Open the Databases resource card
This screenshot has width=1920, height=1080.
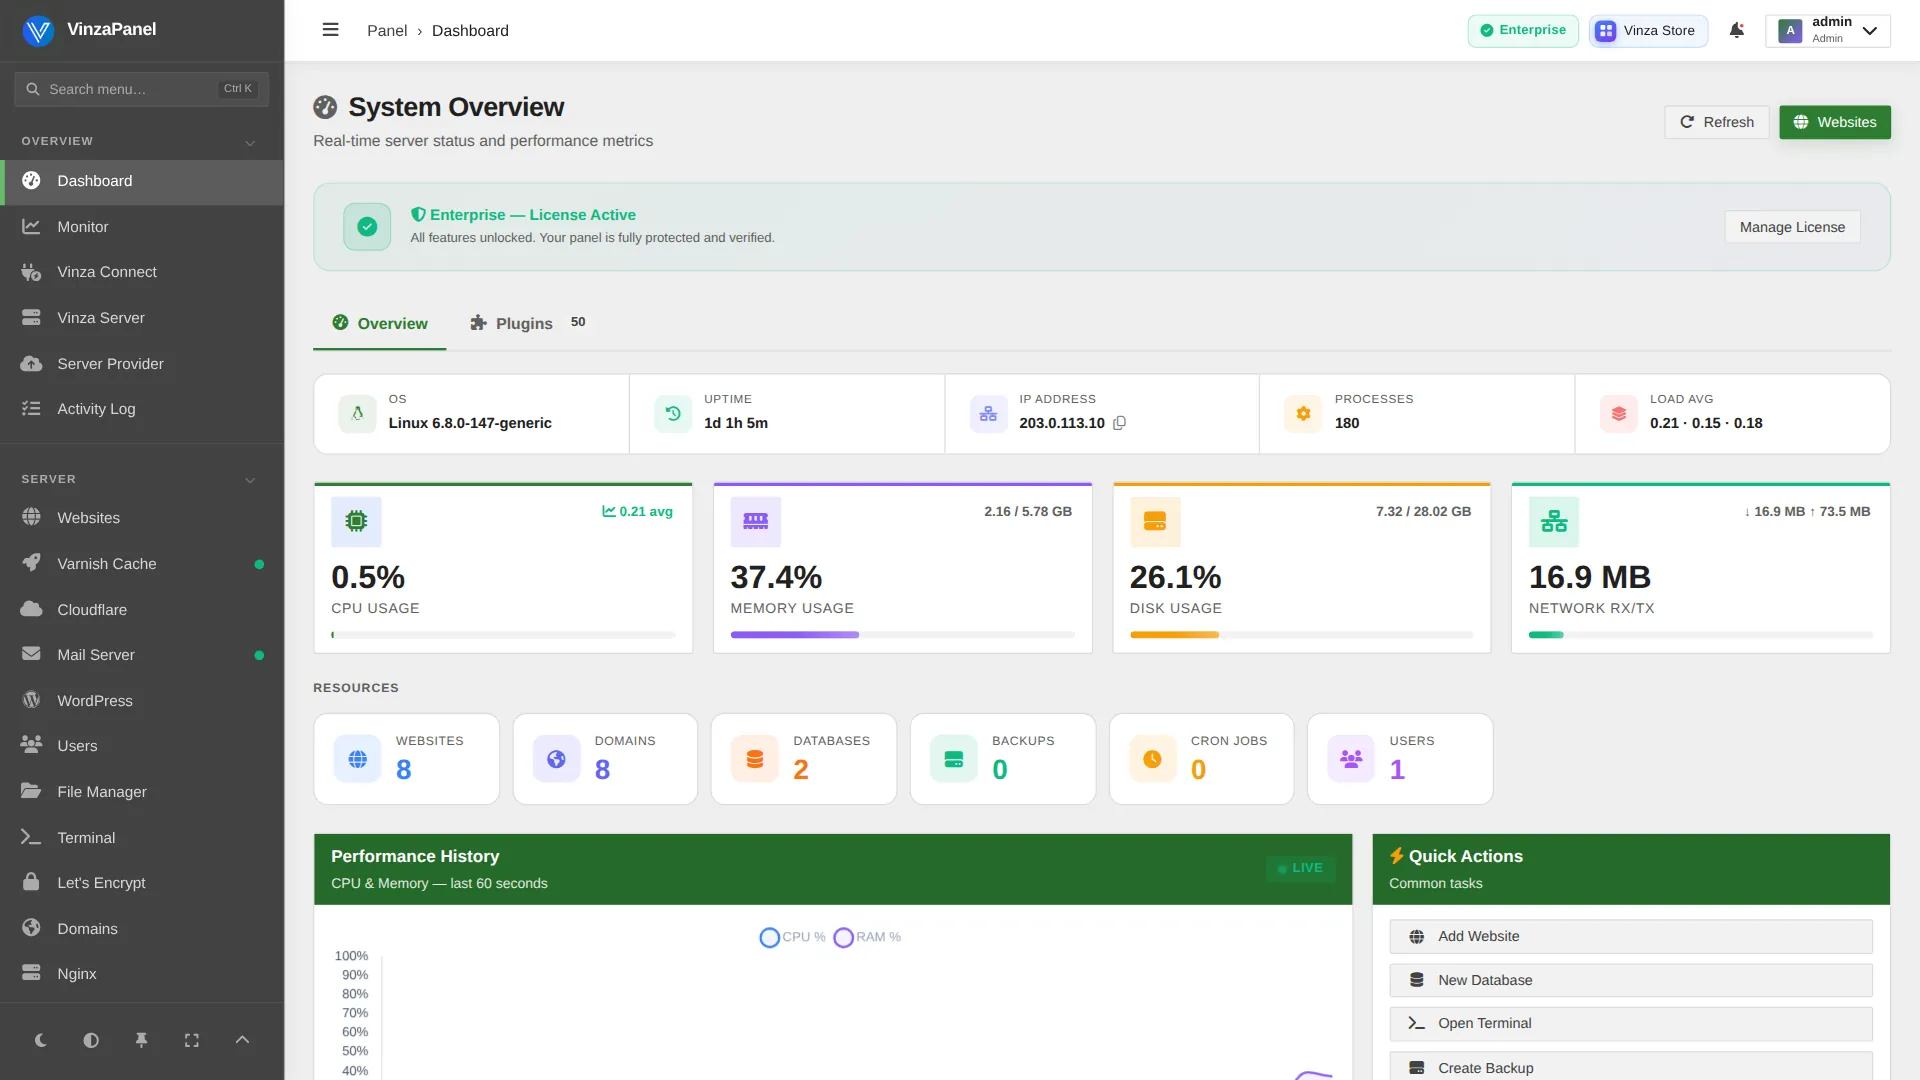click(x=803, y=759)
